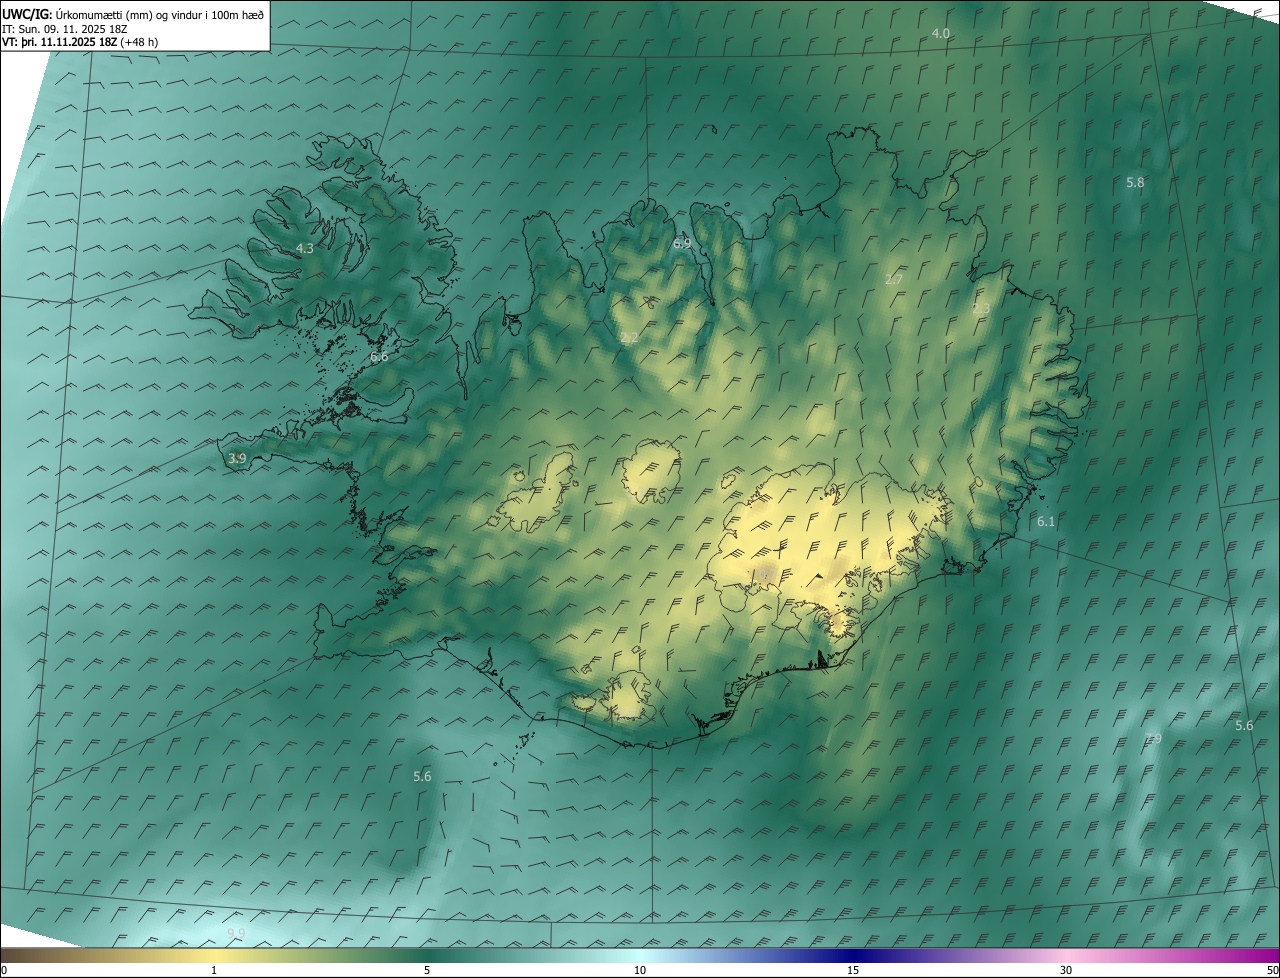Click the colorbar tick label 15
This screenshot has width=1280, height=978.
853,970
